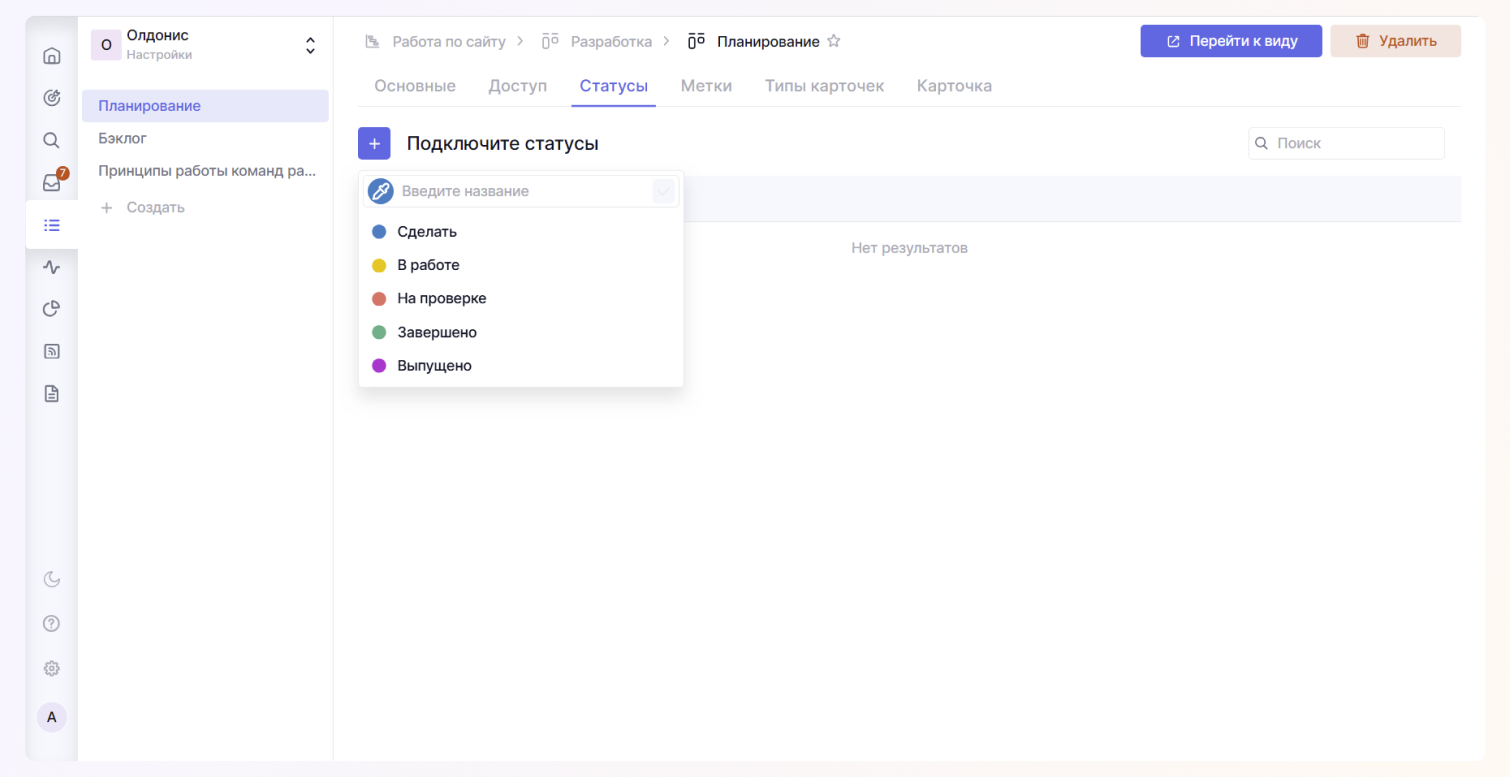Open the activity pulse icon
Image resolution: width=1510 pixels, height=777 pixels.
point(52,267)
